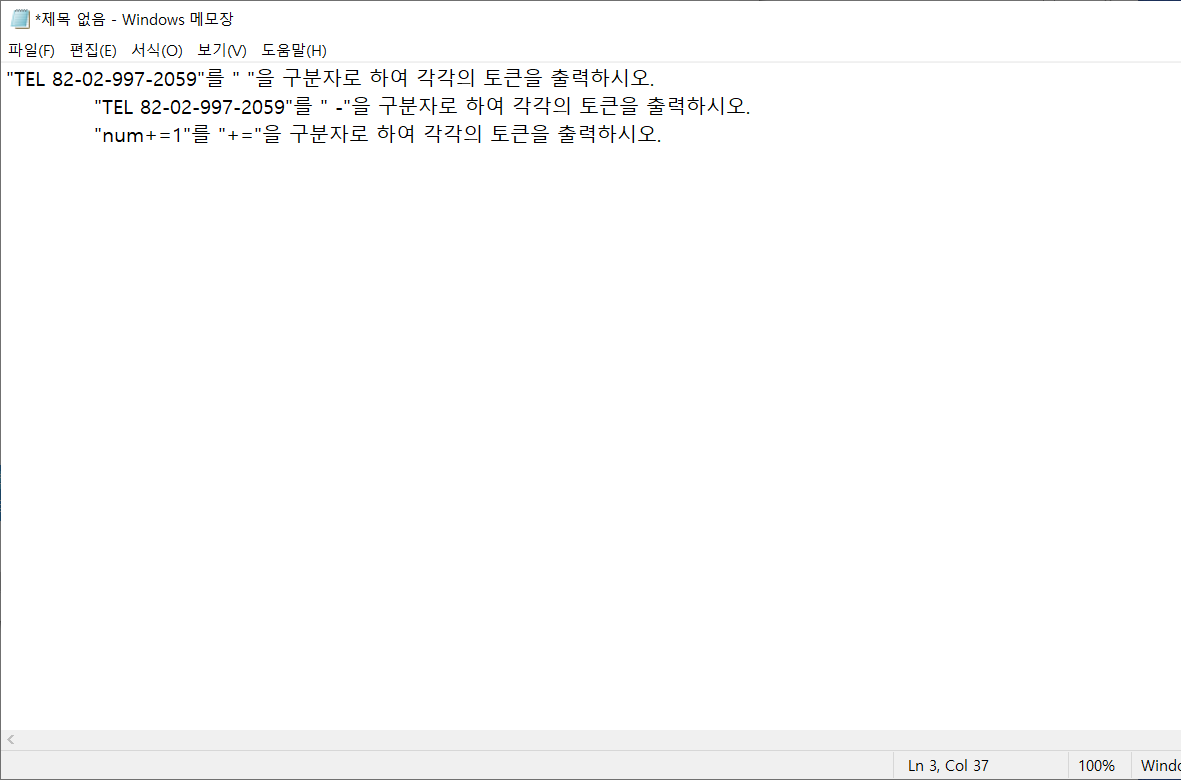Screen dimensions: 1181x780
Task: Open the 편집(E) menu
Action: pos(93,50)
